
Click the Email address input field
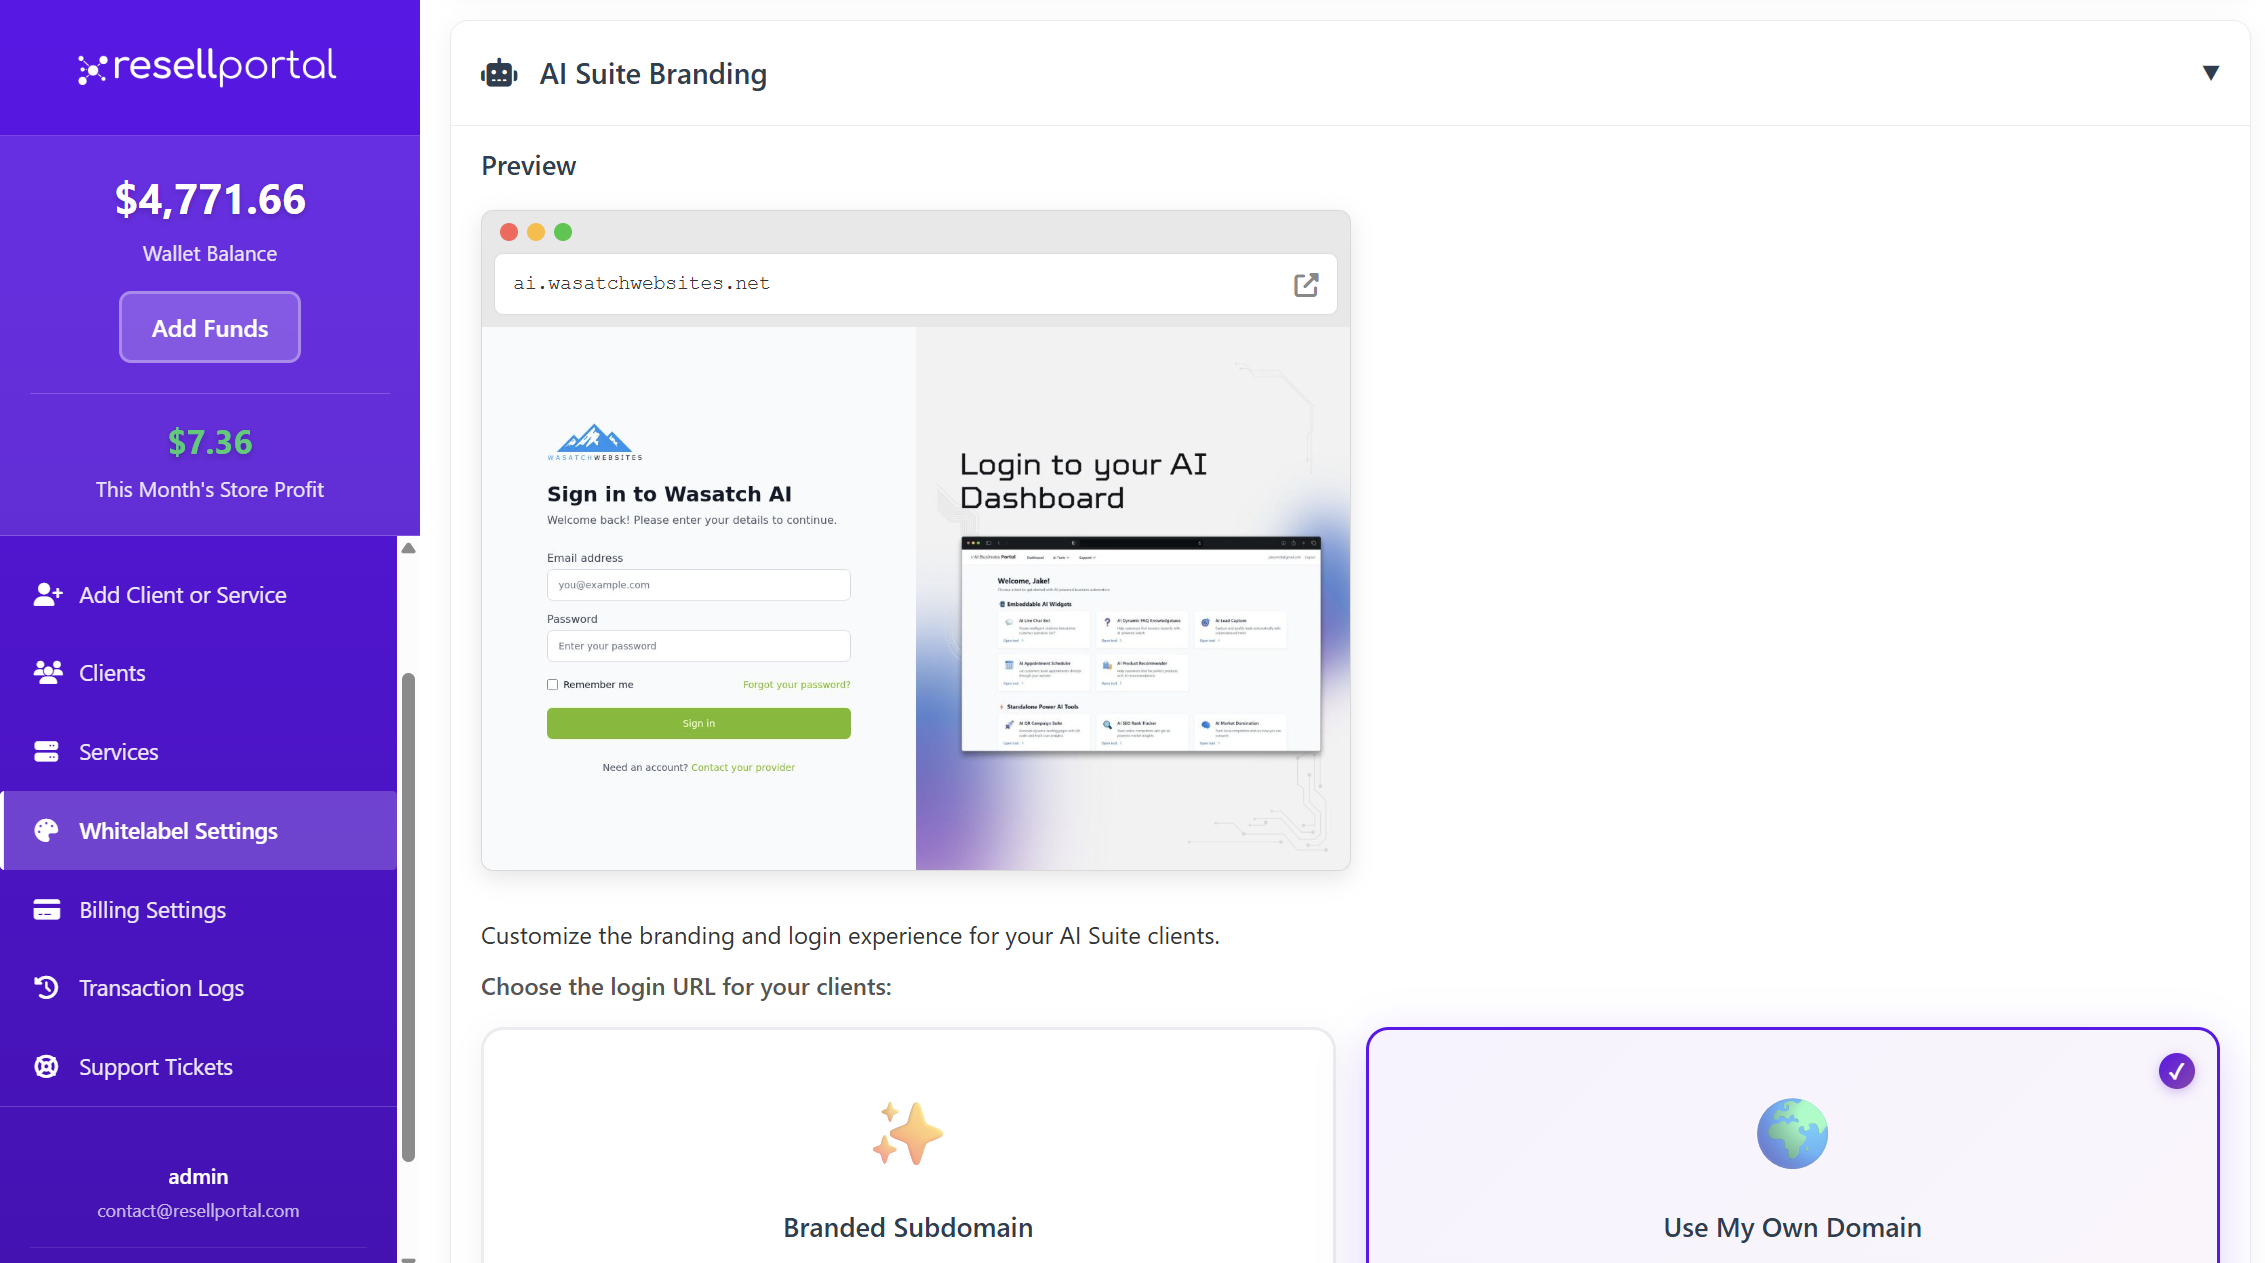[x=698, y=585]
